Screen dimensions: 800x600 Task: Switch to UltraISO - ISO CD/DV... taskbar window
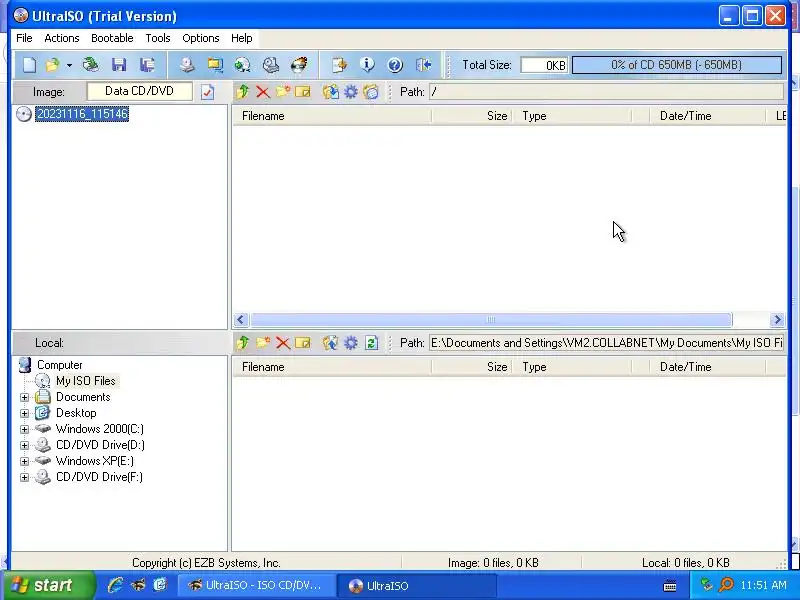point(257,586)
